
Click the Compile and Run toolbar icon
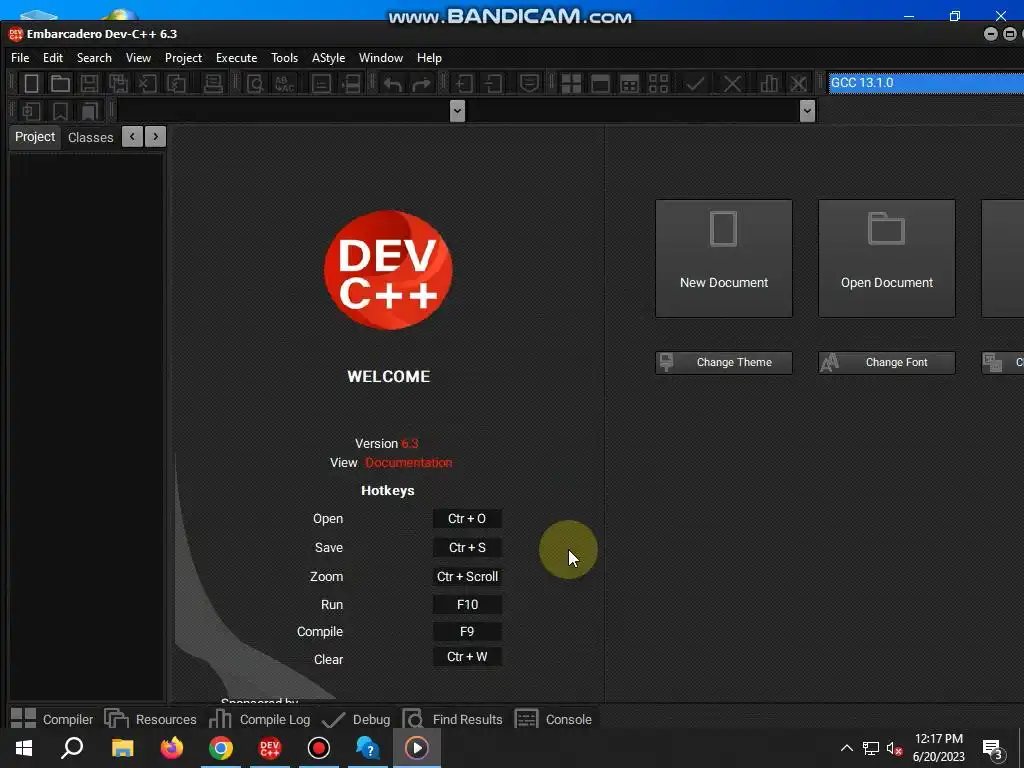[x=630, y=83]
